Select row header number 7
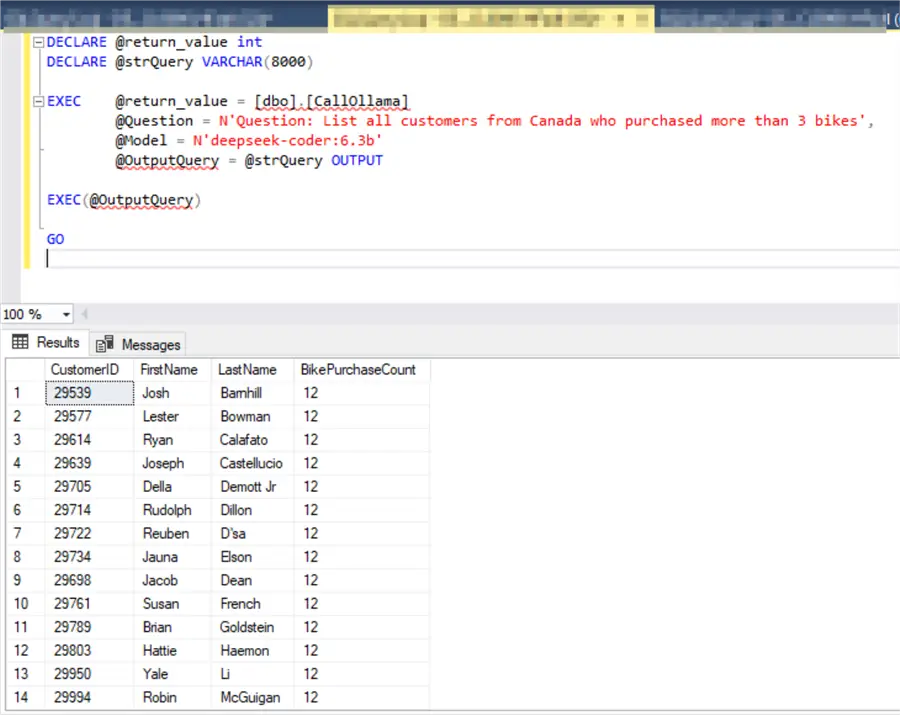This screenshot has width=900, height=715. click(25, 534)
